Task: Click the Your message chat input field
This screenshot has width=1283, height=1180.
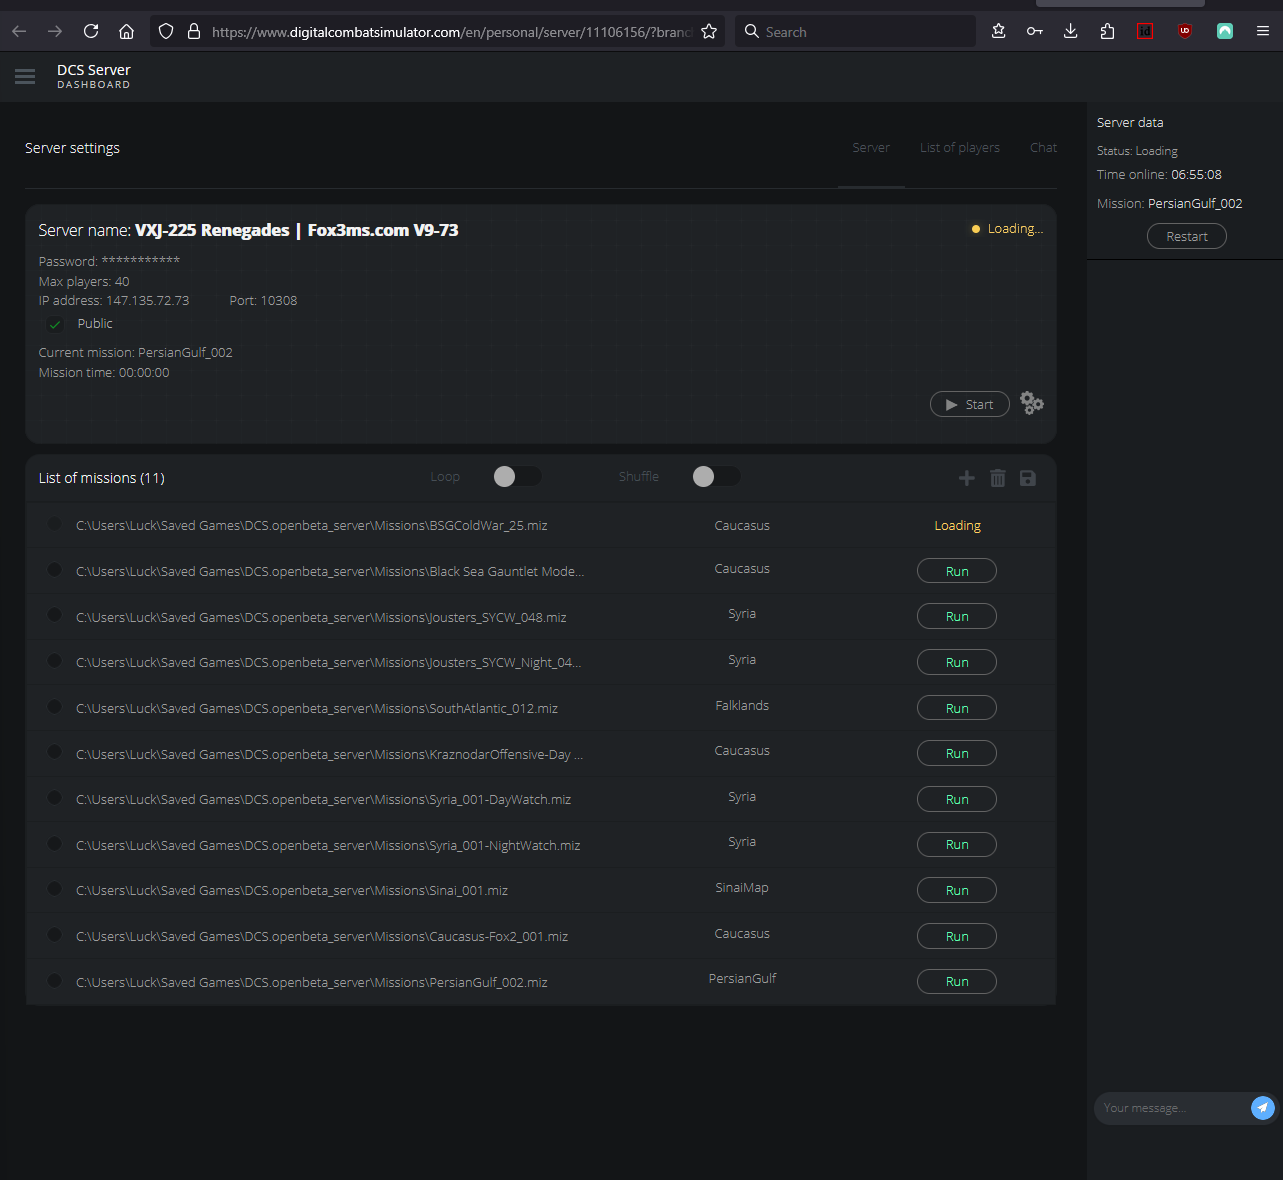Action: pyautogui.click(x=1170, y=1108)
